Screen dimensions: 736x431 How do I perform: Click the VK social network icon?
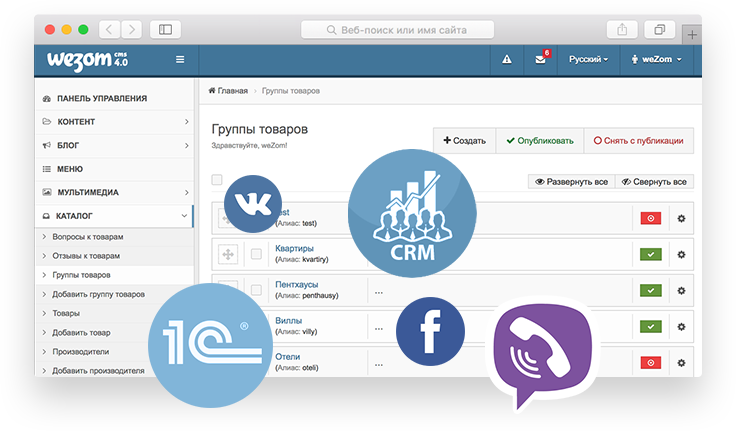point(253,204)
